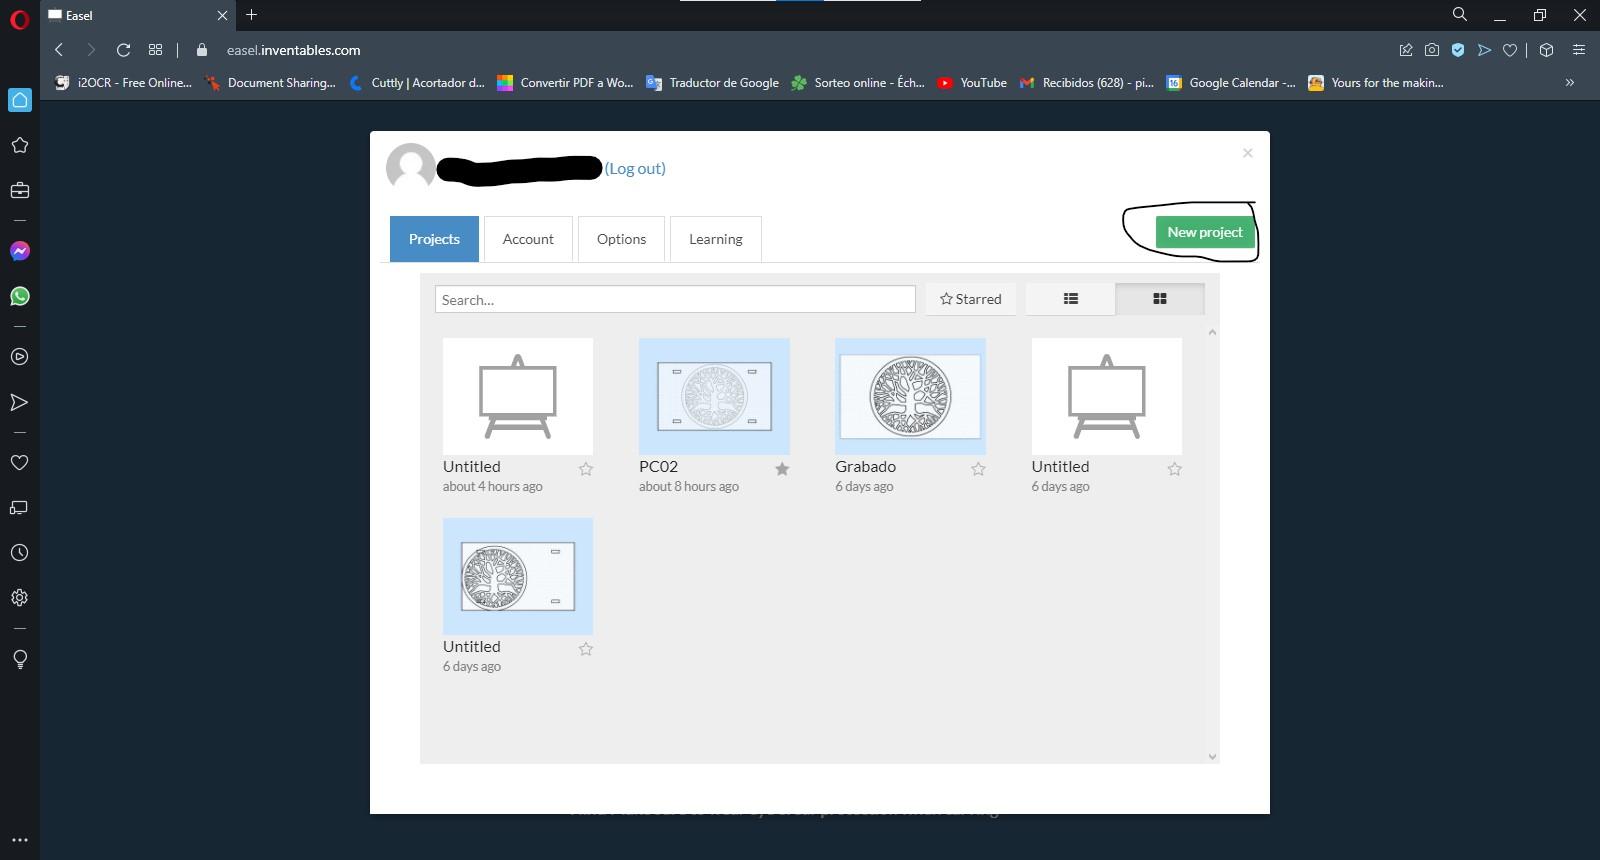
Task: Open the Account tab
Action: coord(528,239)
